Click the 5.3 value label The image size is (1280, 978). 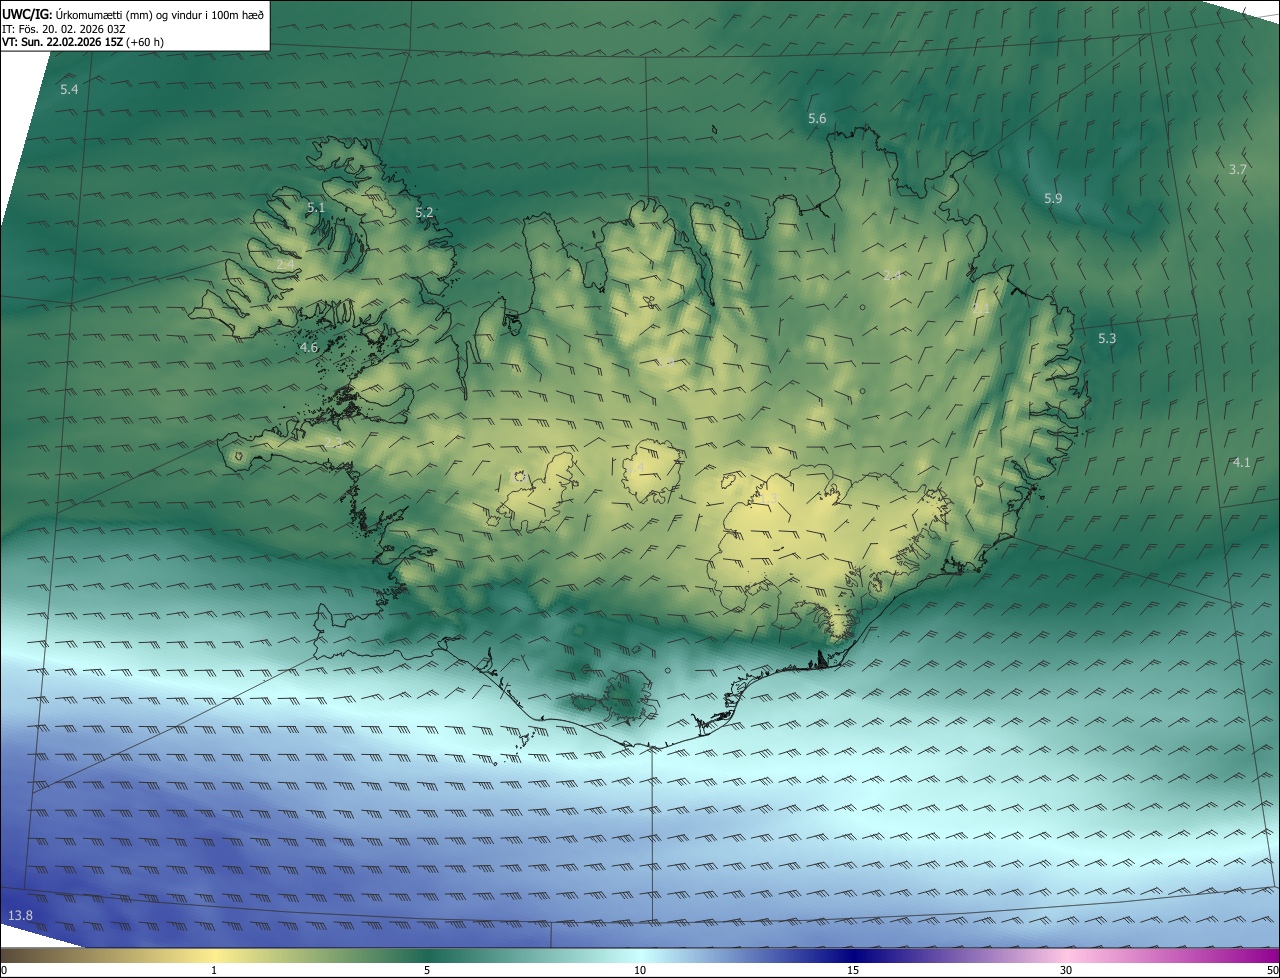pos(1107,339)
